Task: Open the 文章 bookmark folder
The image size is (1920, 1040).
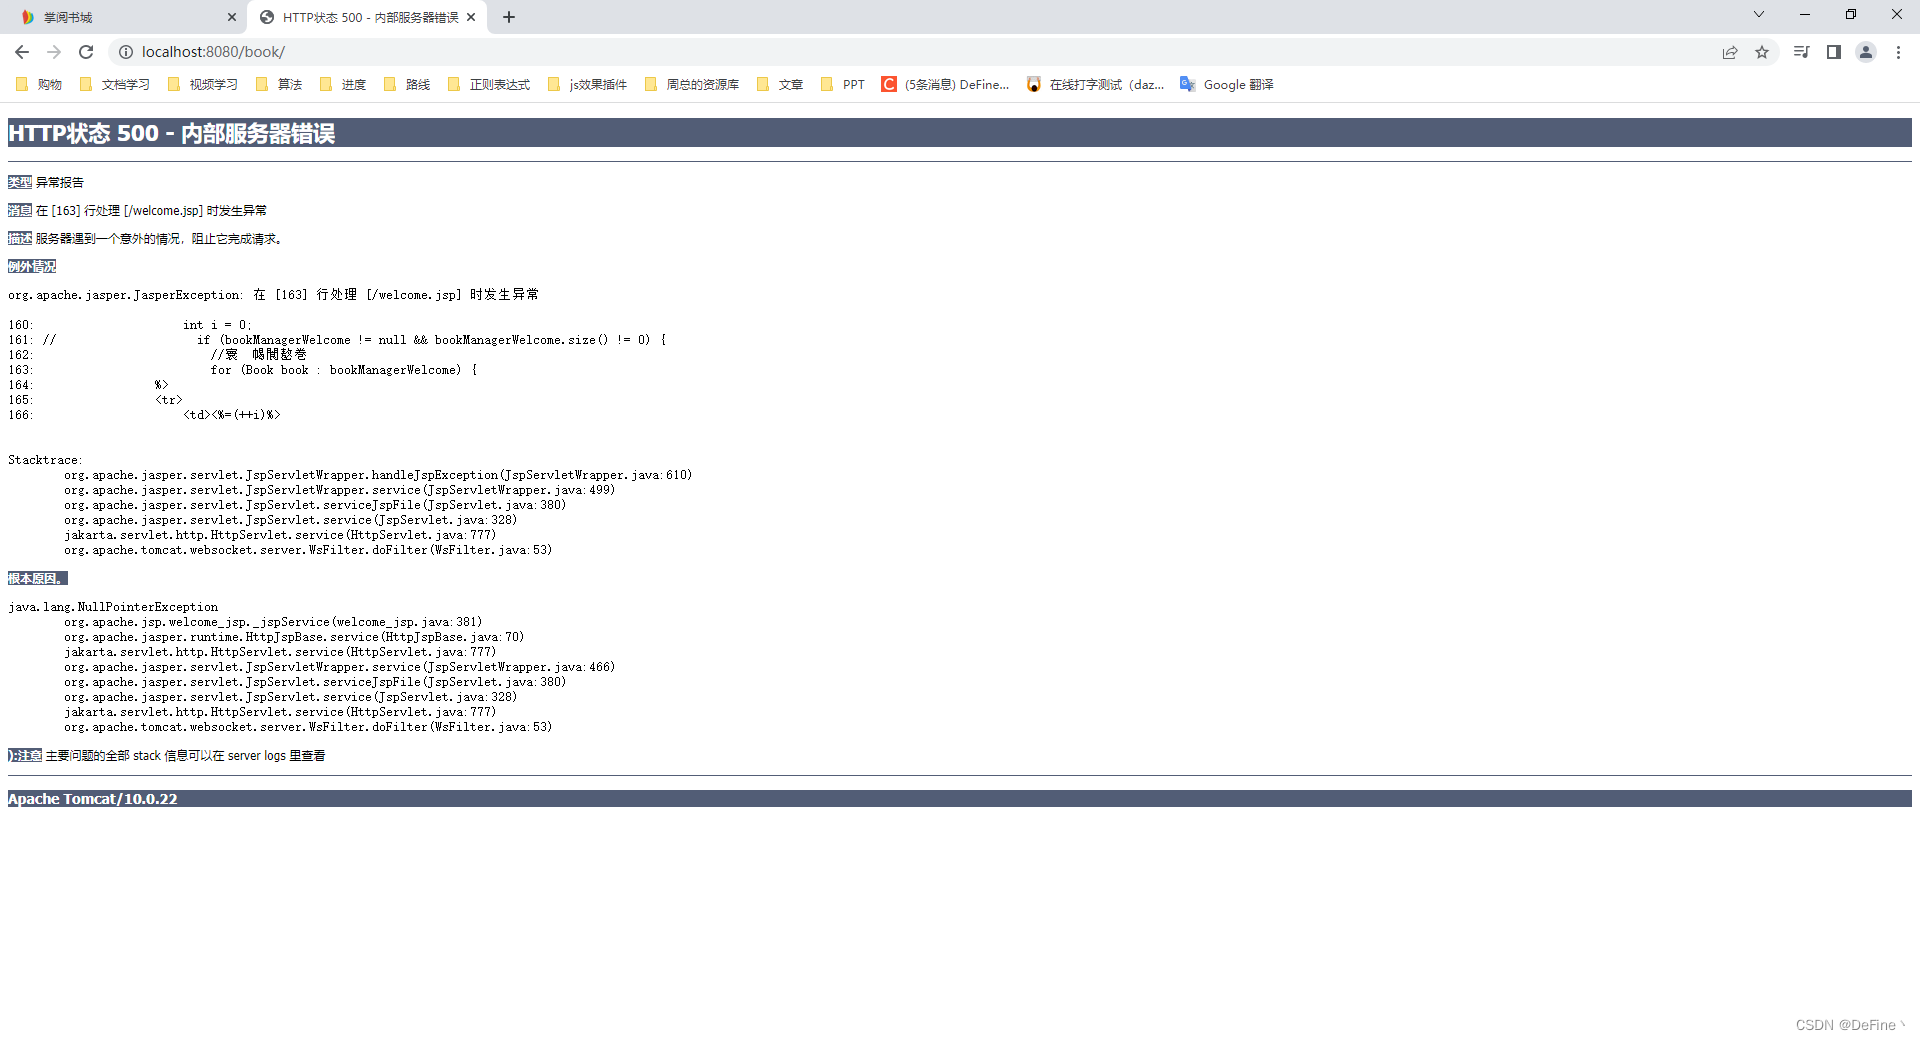Action: [780, 84]
